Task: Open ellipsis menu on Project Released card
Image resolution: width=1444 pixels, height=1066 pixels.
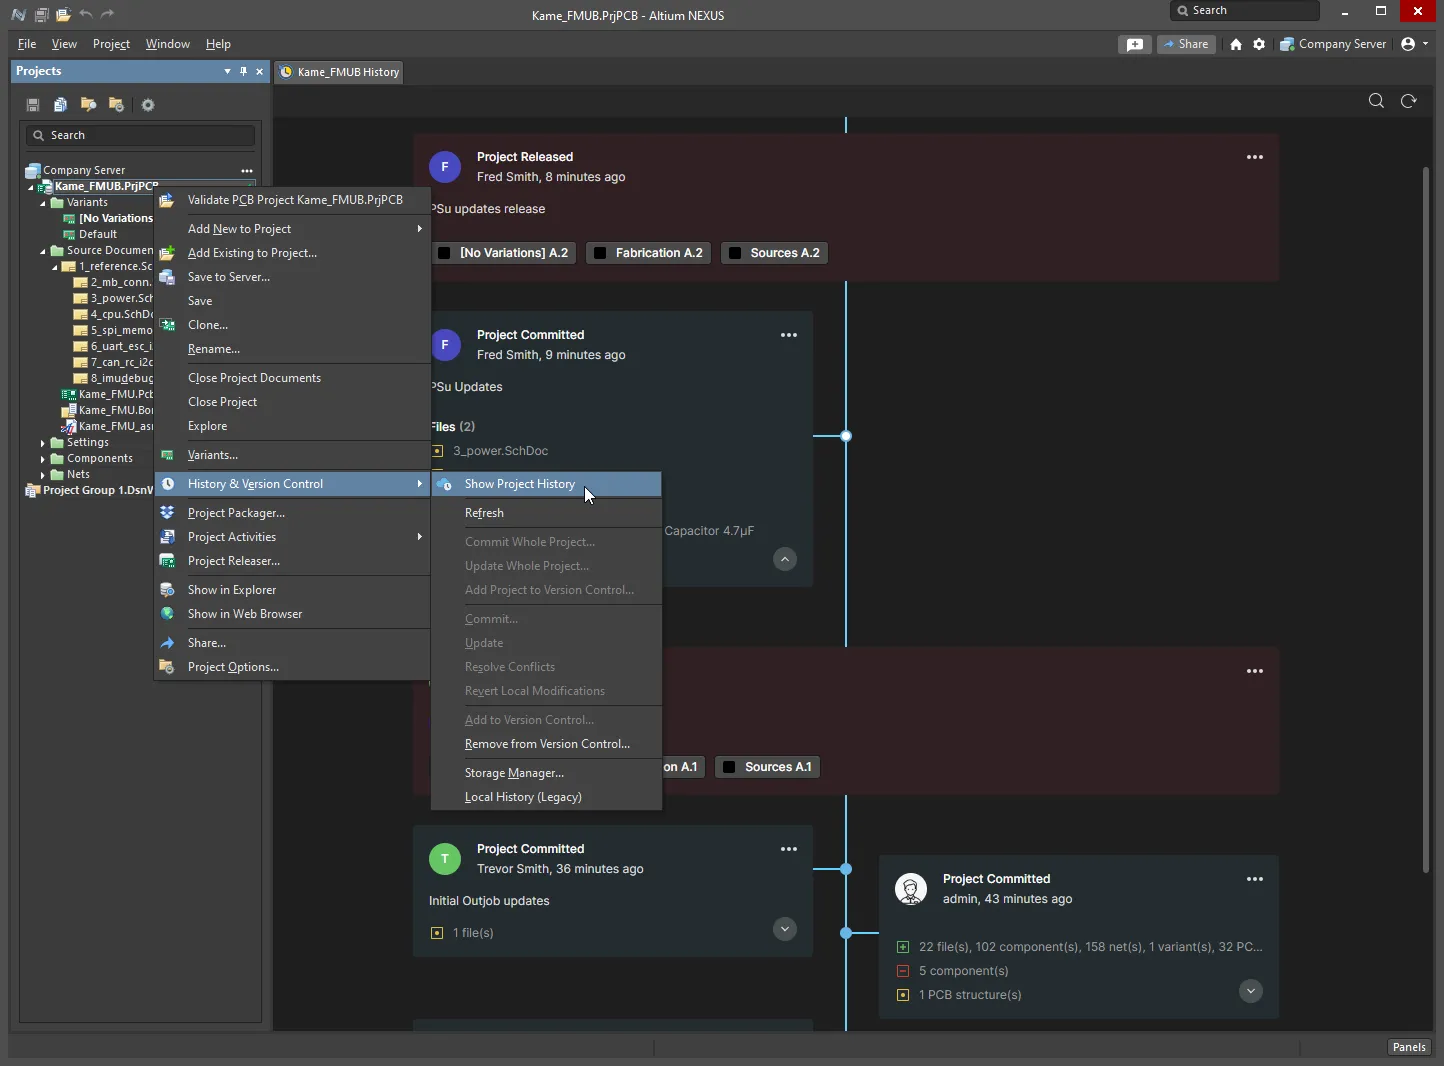Action: 1255,157
